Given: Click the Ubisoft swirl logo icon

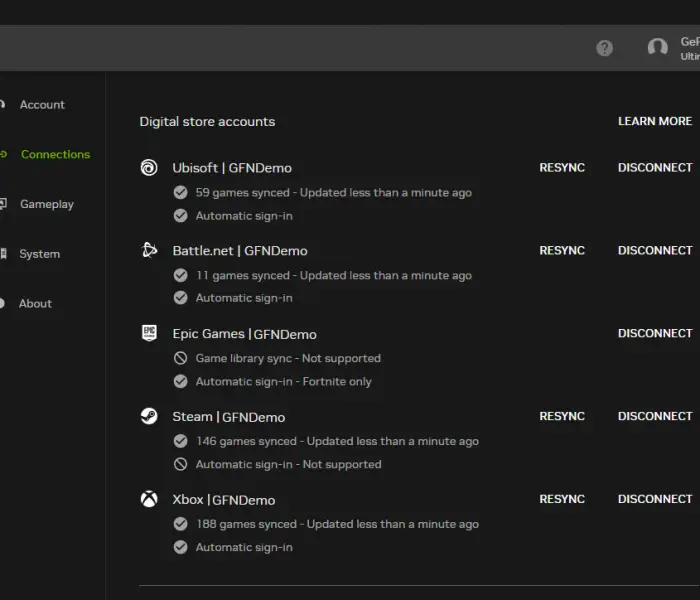Looking at the screenshot, I should (149, 168).
